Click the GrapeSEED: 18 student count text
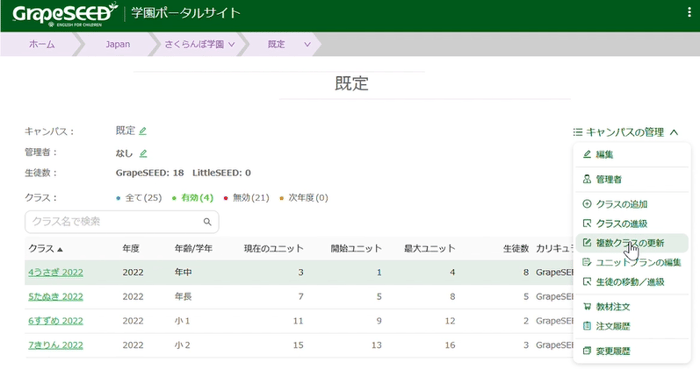700x369 pixels. (150, 173)
